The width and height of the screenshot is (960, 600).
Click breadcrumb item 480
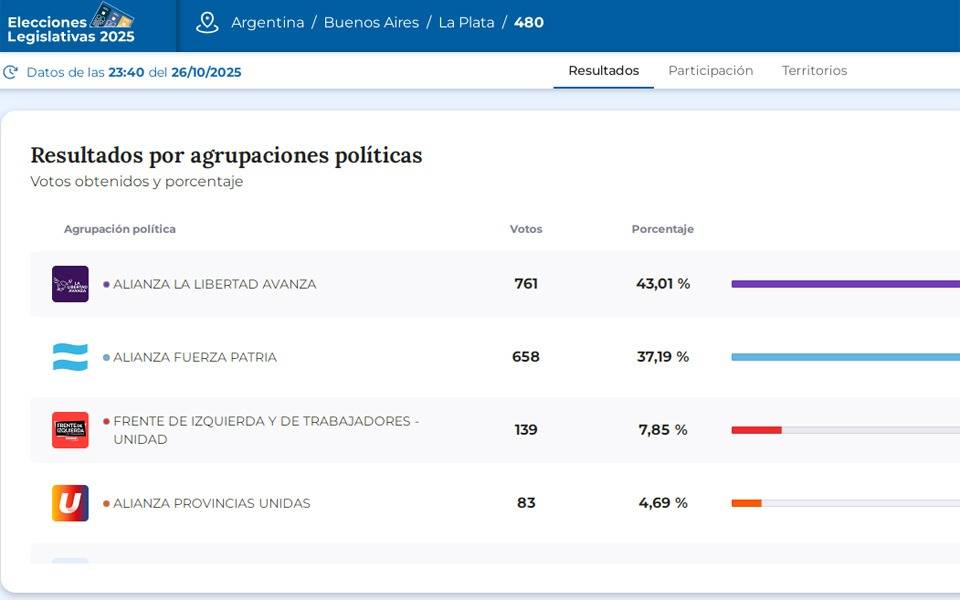(529, 22)
